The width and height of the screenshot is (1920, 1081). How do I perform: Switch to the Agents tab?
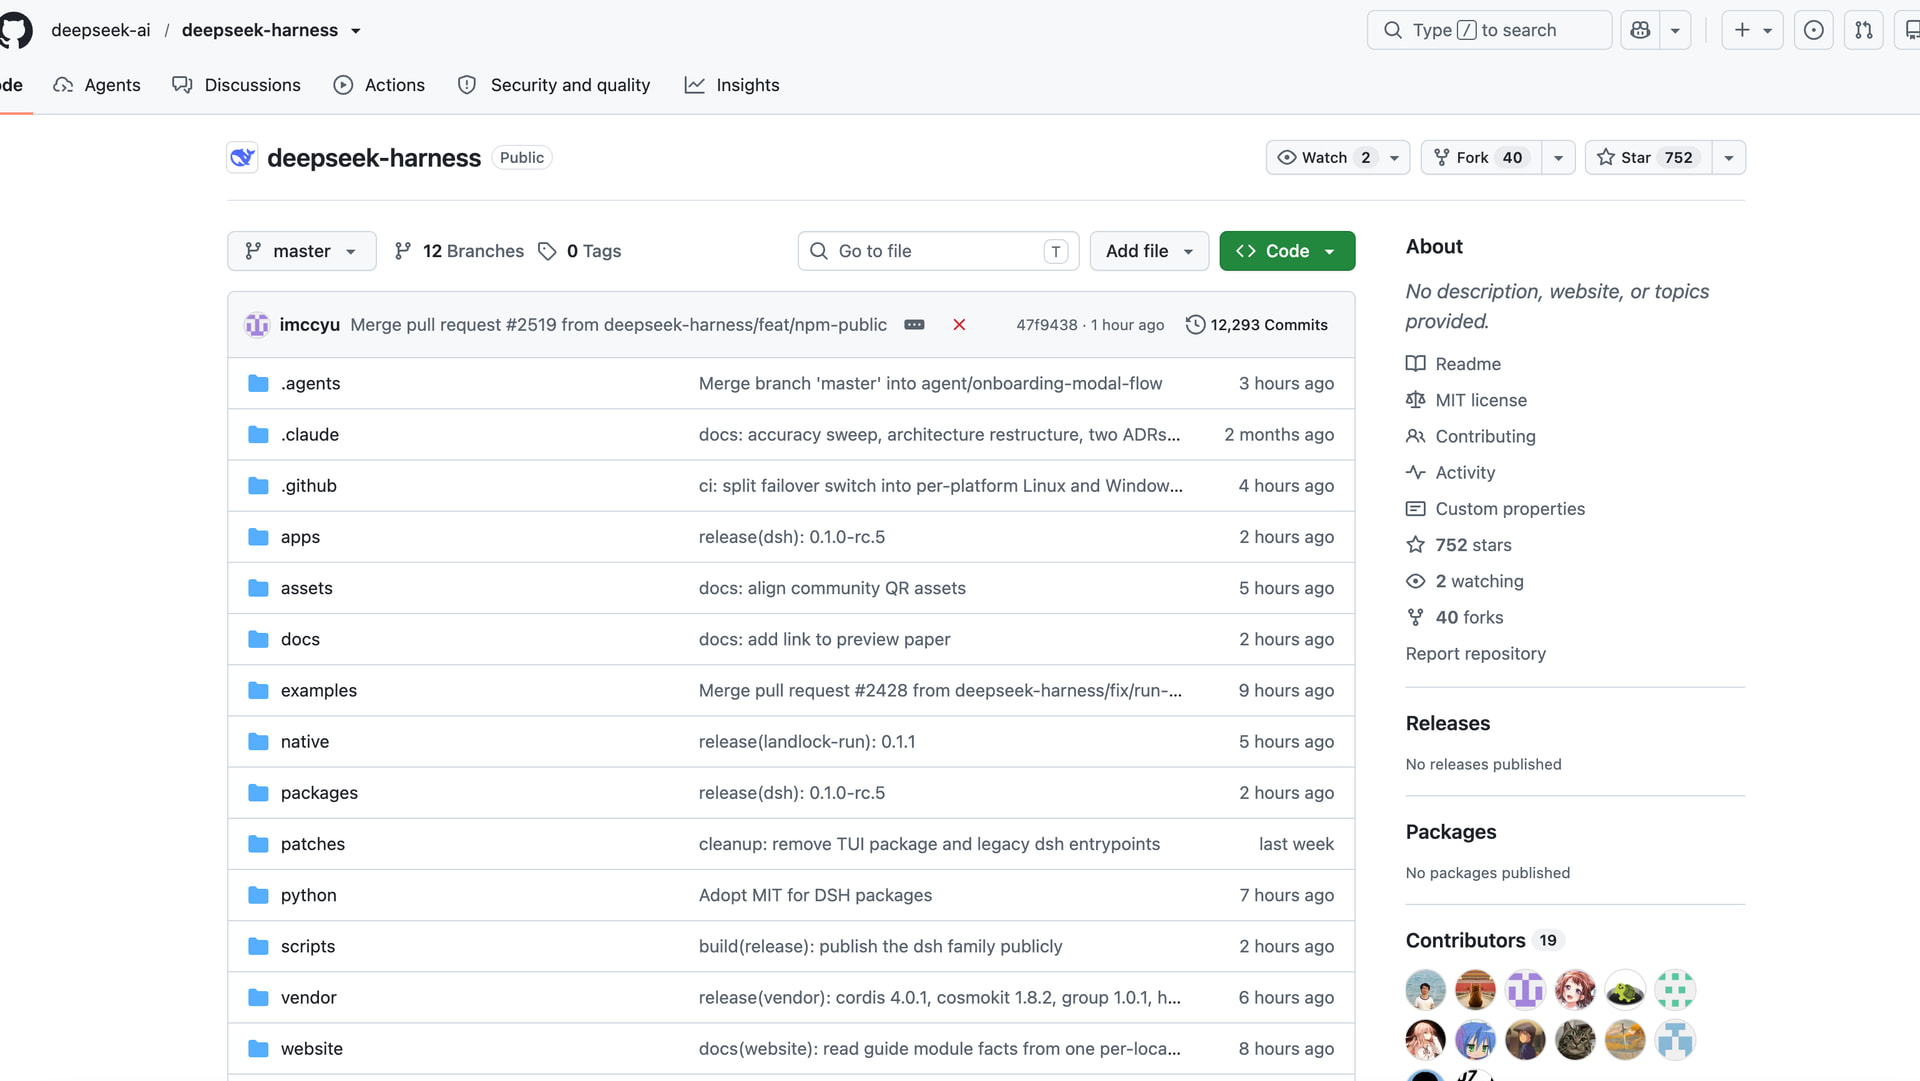tap(97, 85)
